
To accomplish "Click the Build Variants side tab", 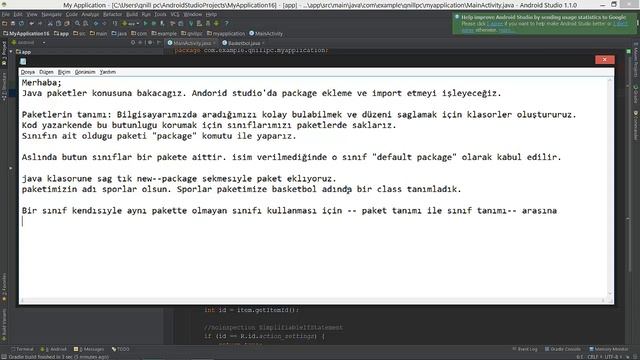I will [4, 325].
